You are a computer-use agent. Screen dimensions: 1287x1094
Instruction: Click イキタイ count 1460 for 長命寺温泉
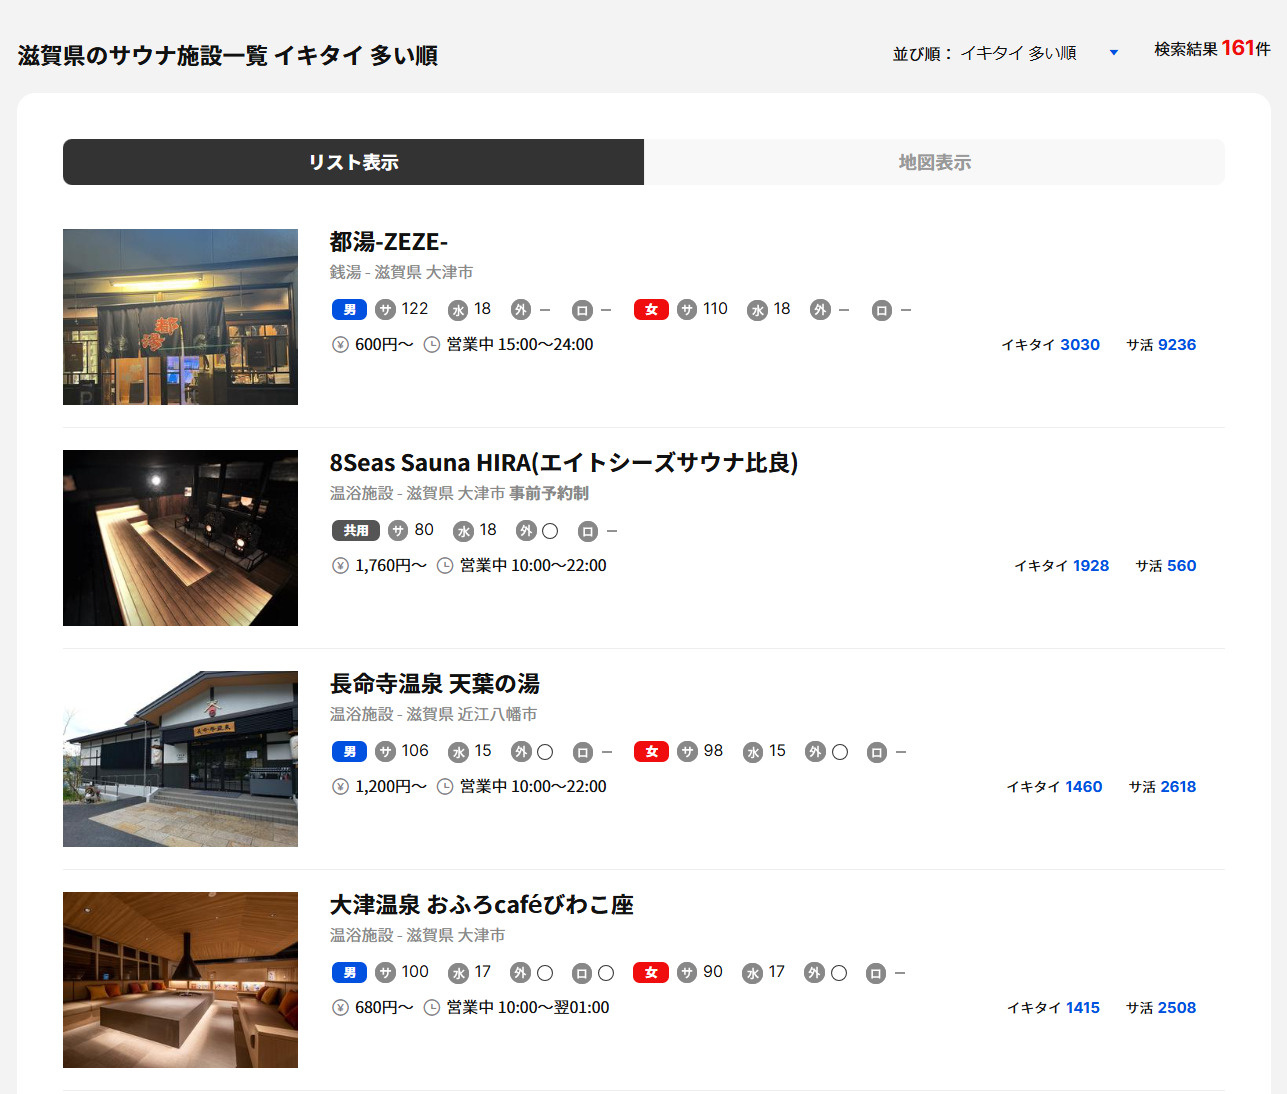pos(1083,787)
